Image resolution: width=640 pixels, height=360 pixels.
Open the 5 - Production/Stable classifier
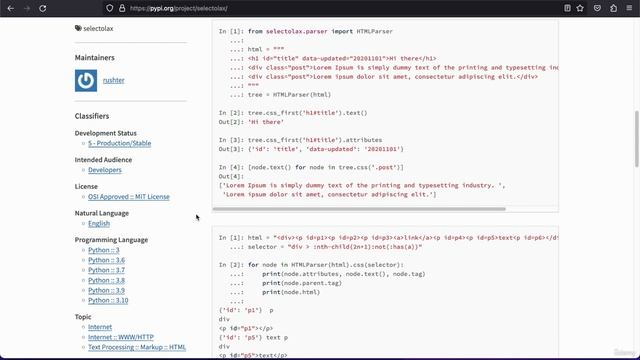click(x=120, y=143)
